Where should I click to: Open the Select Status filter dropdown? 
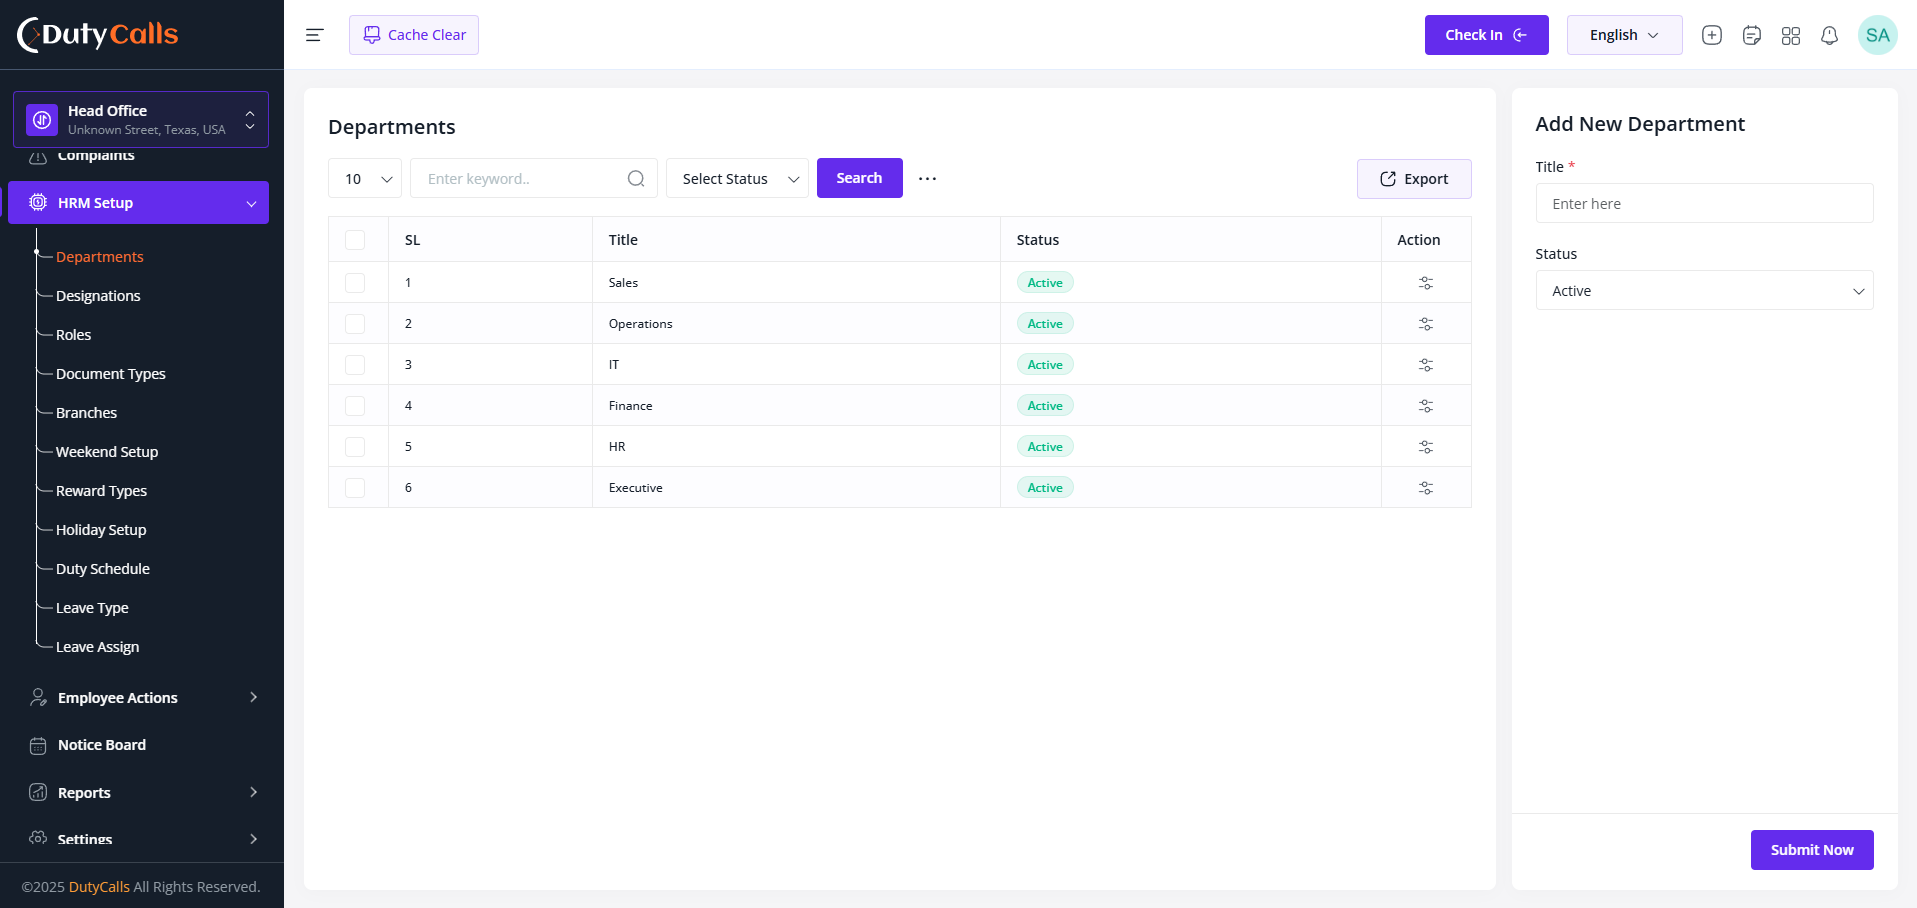[x=737, y=178]
